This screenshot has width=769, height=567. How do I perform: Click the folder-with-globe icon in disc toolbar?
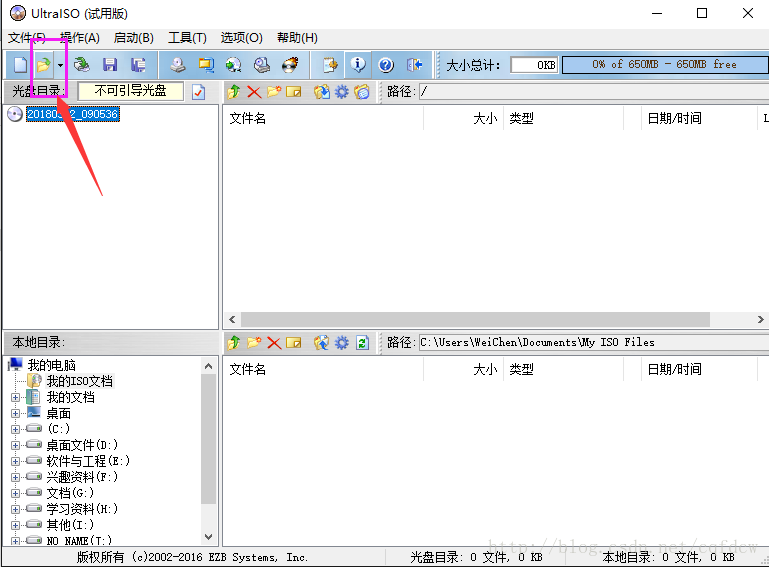[x=361, y=92]
